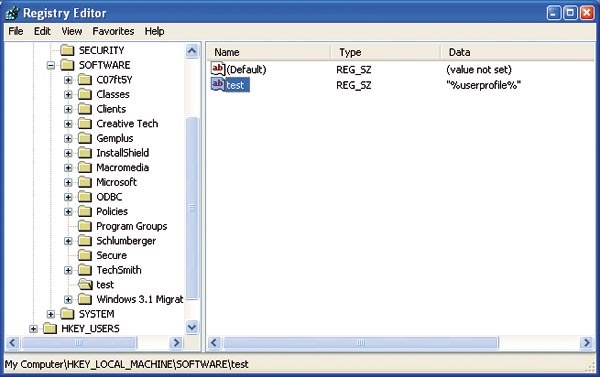The height and width of the screenshot is (377, 600).
Task: Click the Creative Tech folder icon
Action: click(x=85, y=123)
